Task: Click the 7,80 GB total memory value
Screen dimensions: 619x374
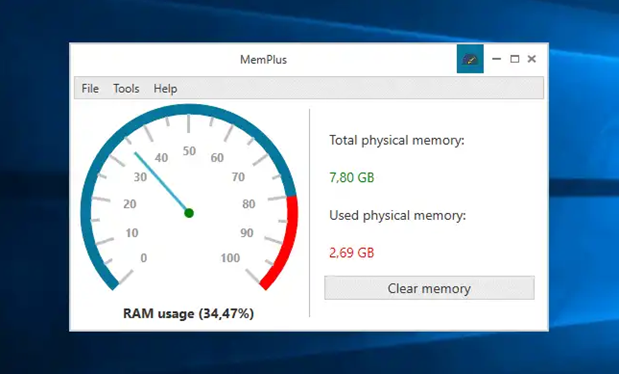Action: point(352,177)
